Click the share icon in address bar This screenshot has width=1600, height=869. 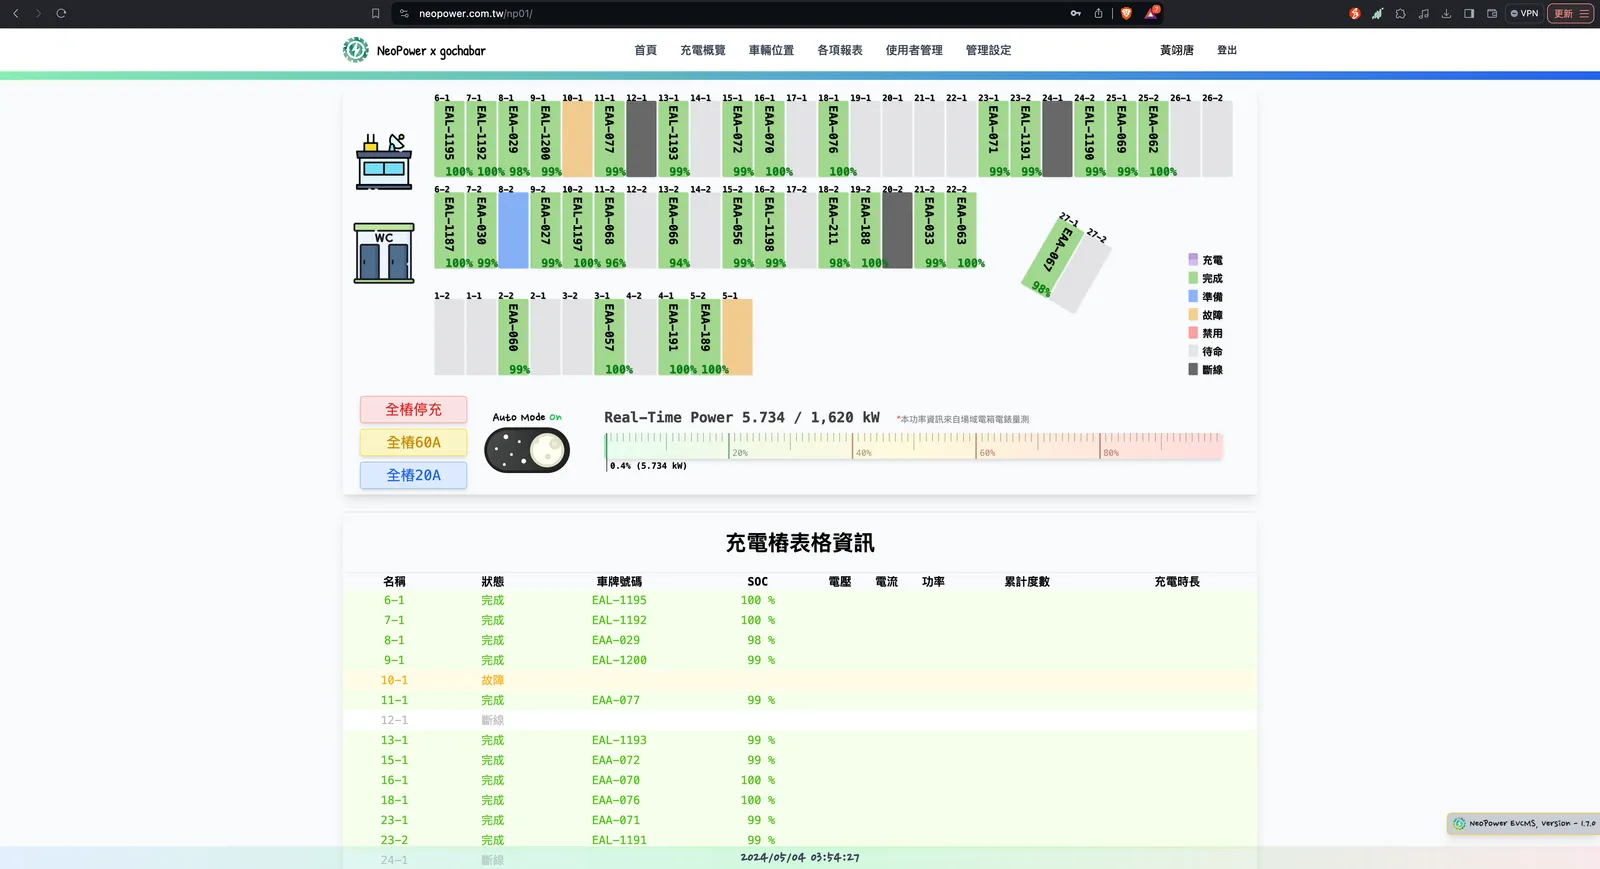pyautogui.click(x=1098, y=13)
